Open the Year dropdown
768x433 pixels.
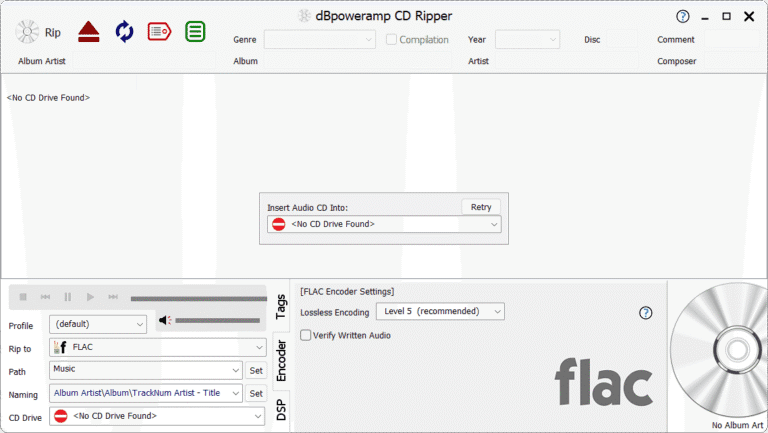point(527,40)
